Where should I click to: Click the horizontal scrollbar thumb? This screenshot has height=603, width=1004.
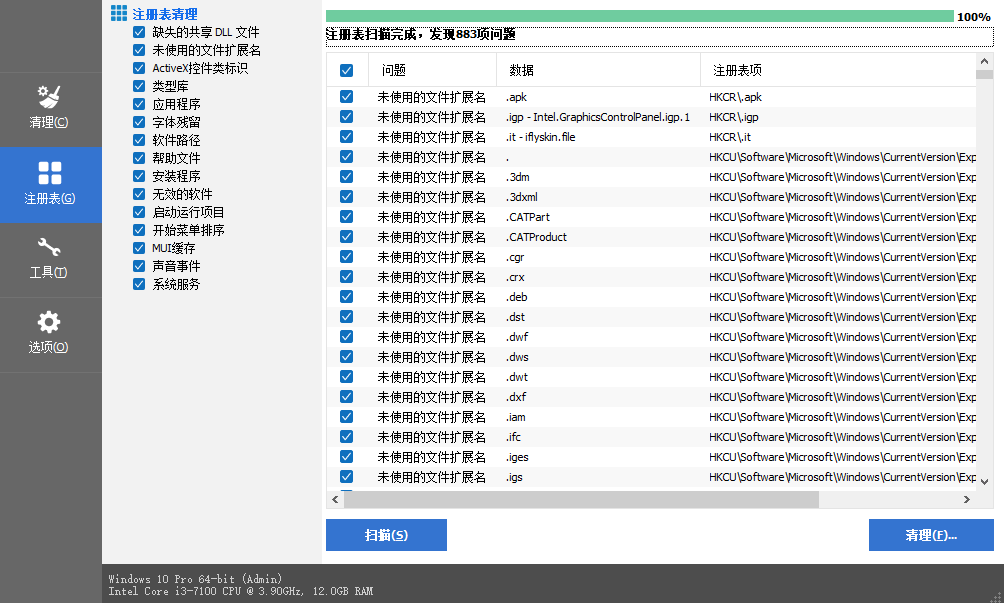[581, 500]
